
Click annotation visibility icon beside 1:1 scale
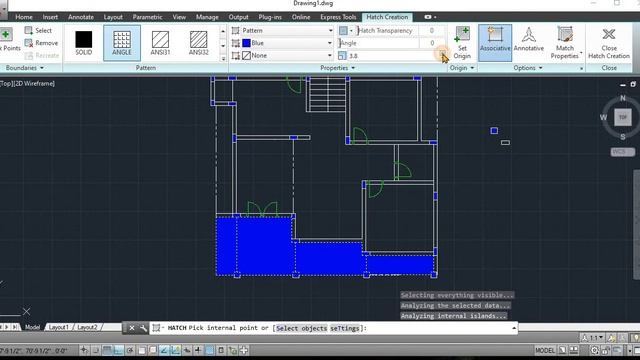pos(611,338)
